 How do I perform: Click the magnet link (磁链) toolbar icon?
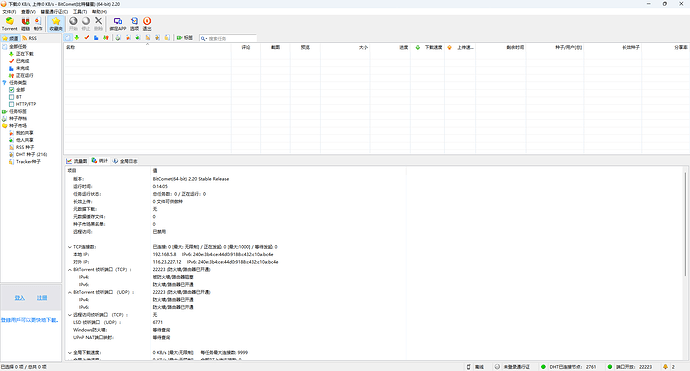point(26,24)
